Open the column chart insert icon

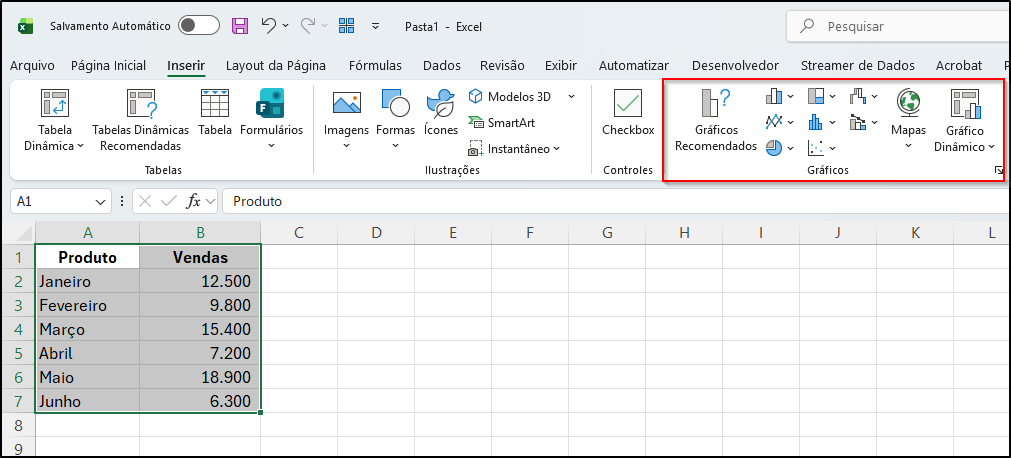(x=774, y=97)
